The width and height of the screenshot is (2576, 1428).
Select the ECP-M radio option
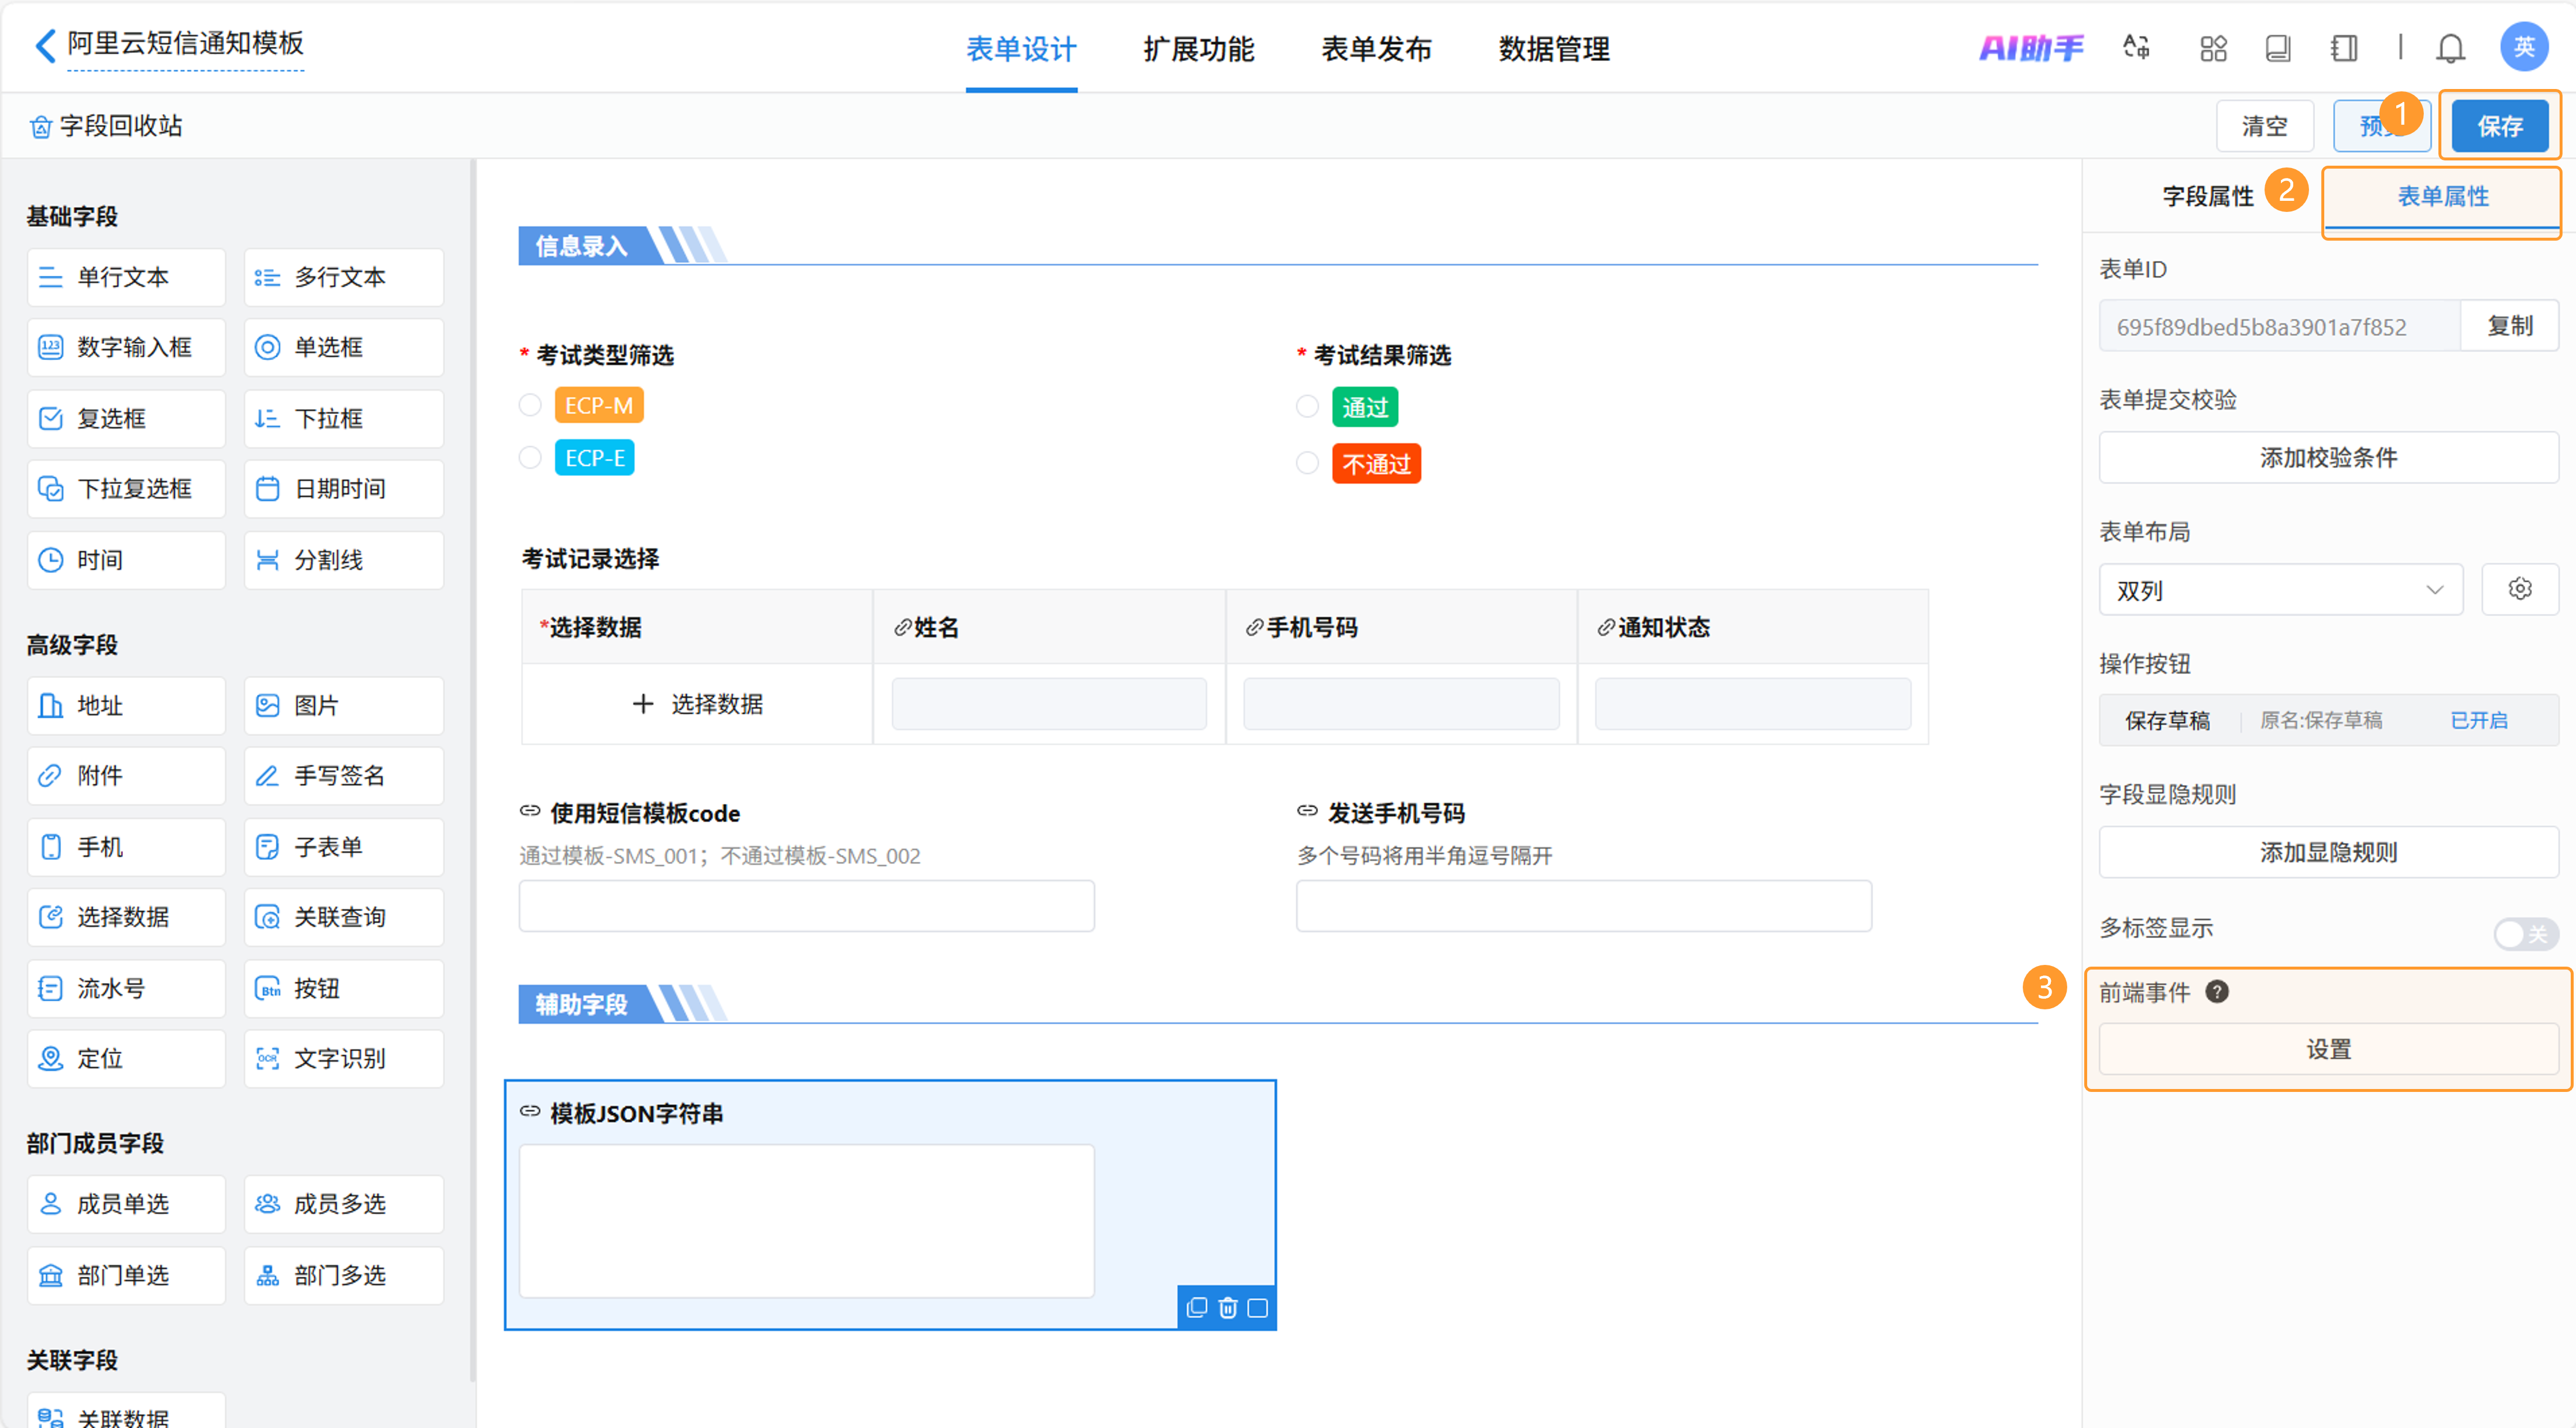click(530, 405)
